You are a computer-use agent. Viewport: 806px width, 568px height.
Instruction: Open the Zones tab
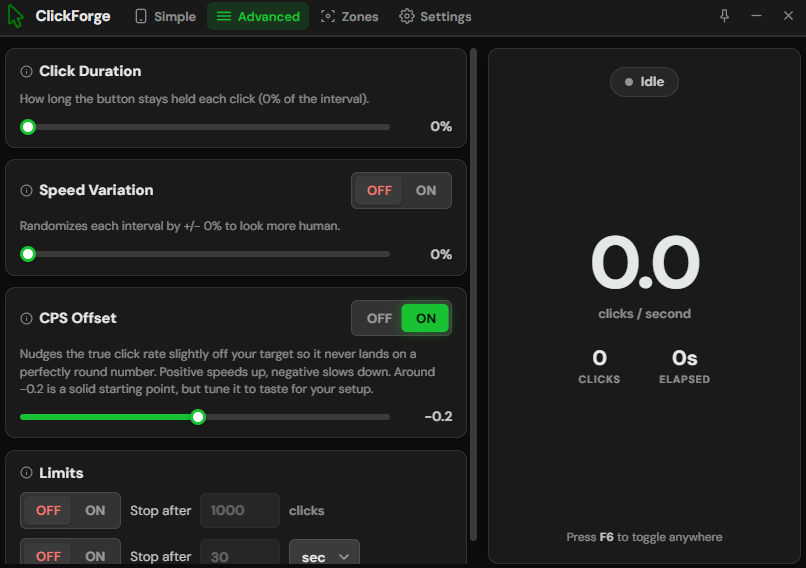(350, 16)
